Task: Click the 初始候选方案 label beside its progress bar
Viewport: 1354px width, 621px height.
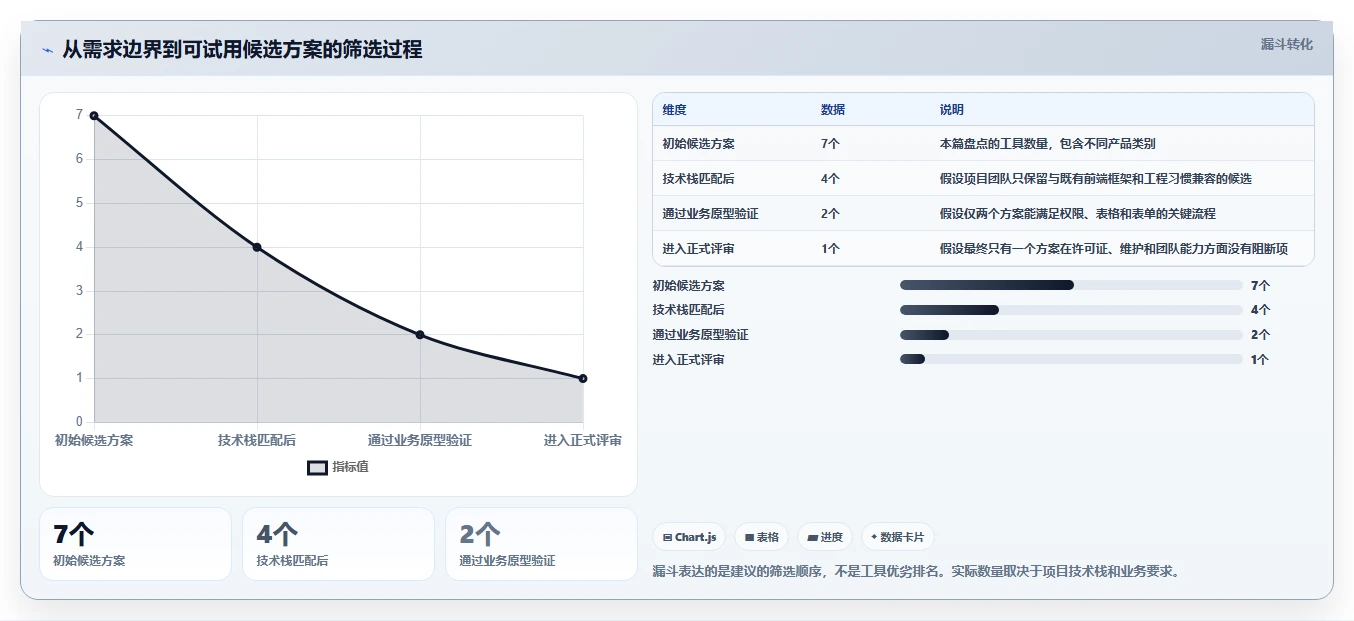Action: point(689,286)
